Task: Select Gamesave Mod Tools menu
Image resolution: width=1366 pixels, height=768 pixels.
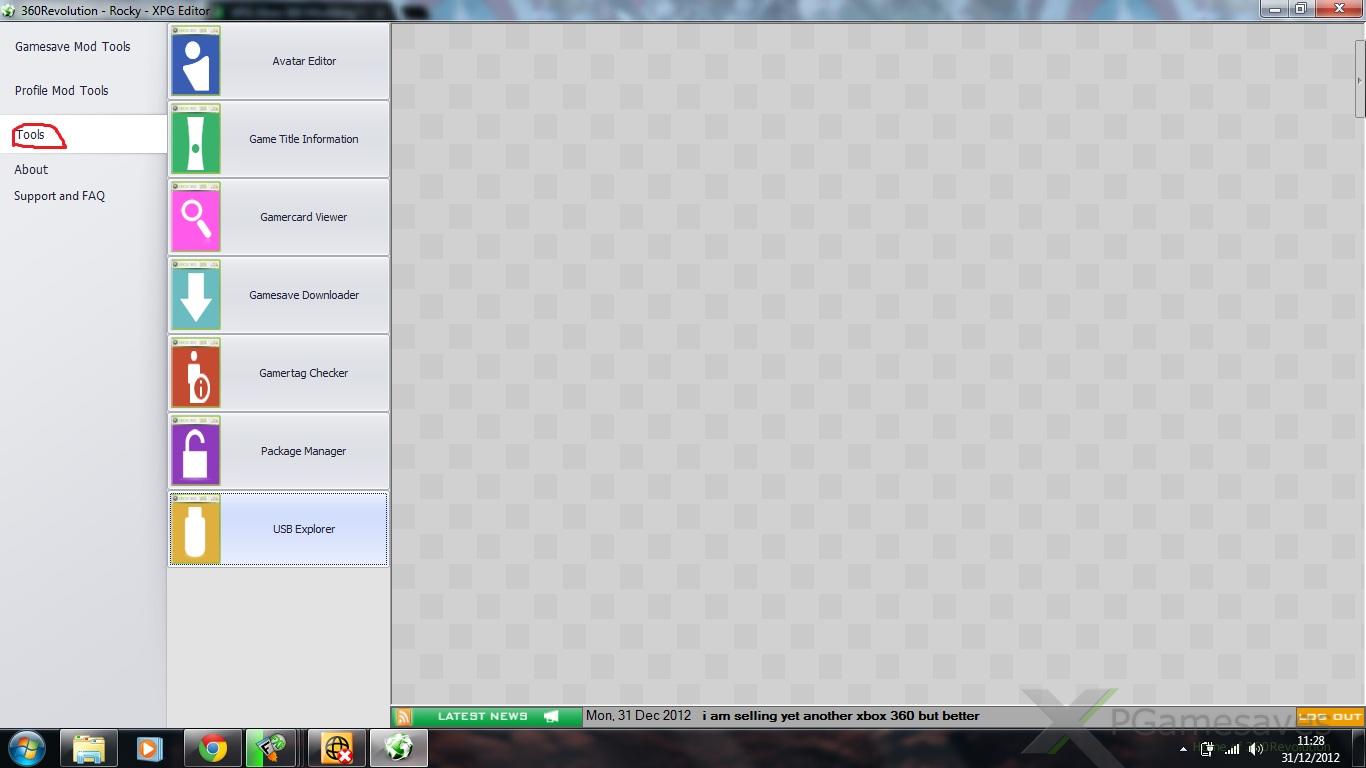Action: pyautogui.click(x=73, y=47)
